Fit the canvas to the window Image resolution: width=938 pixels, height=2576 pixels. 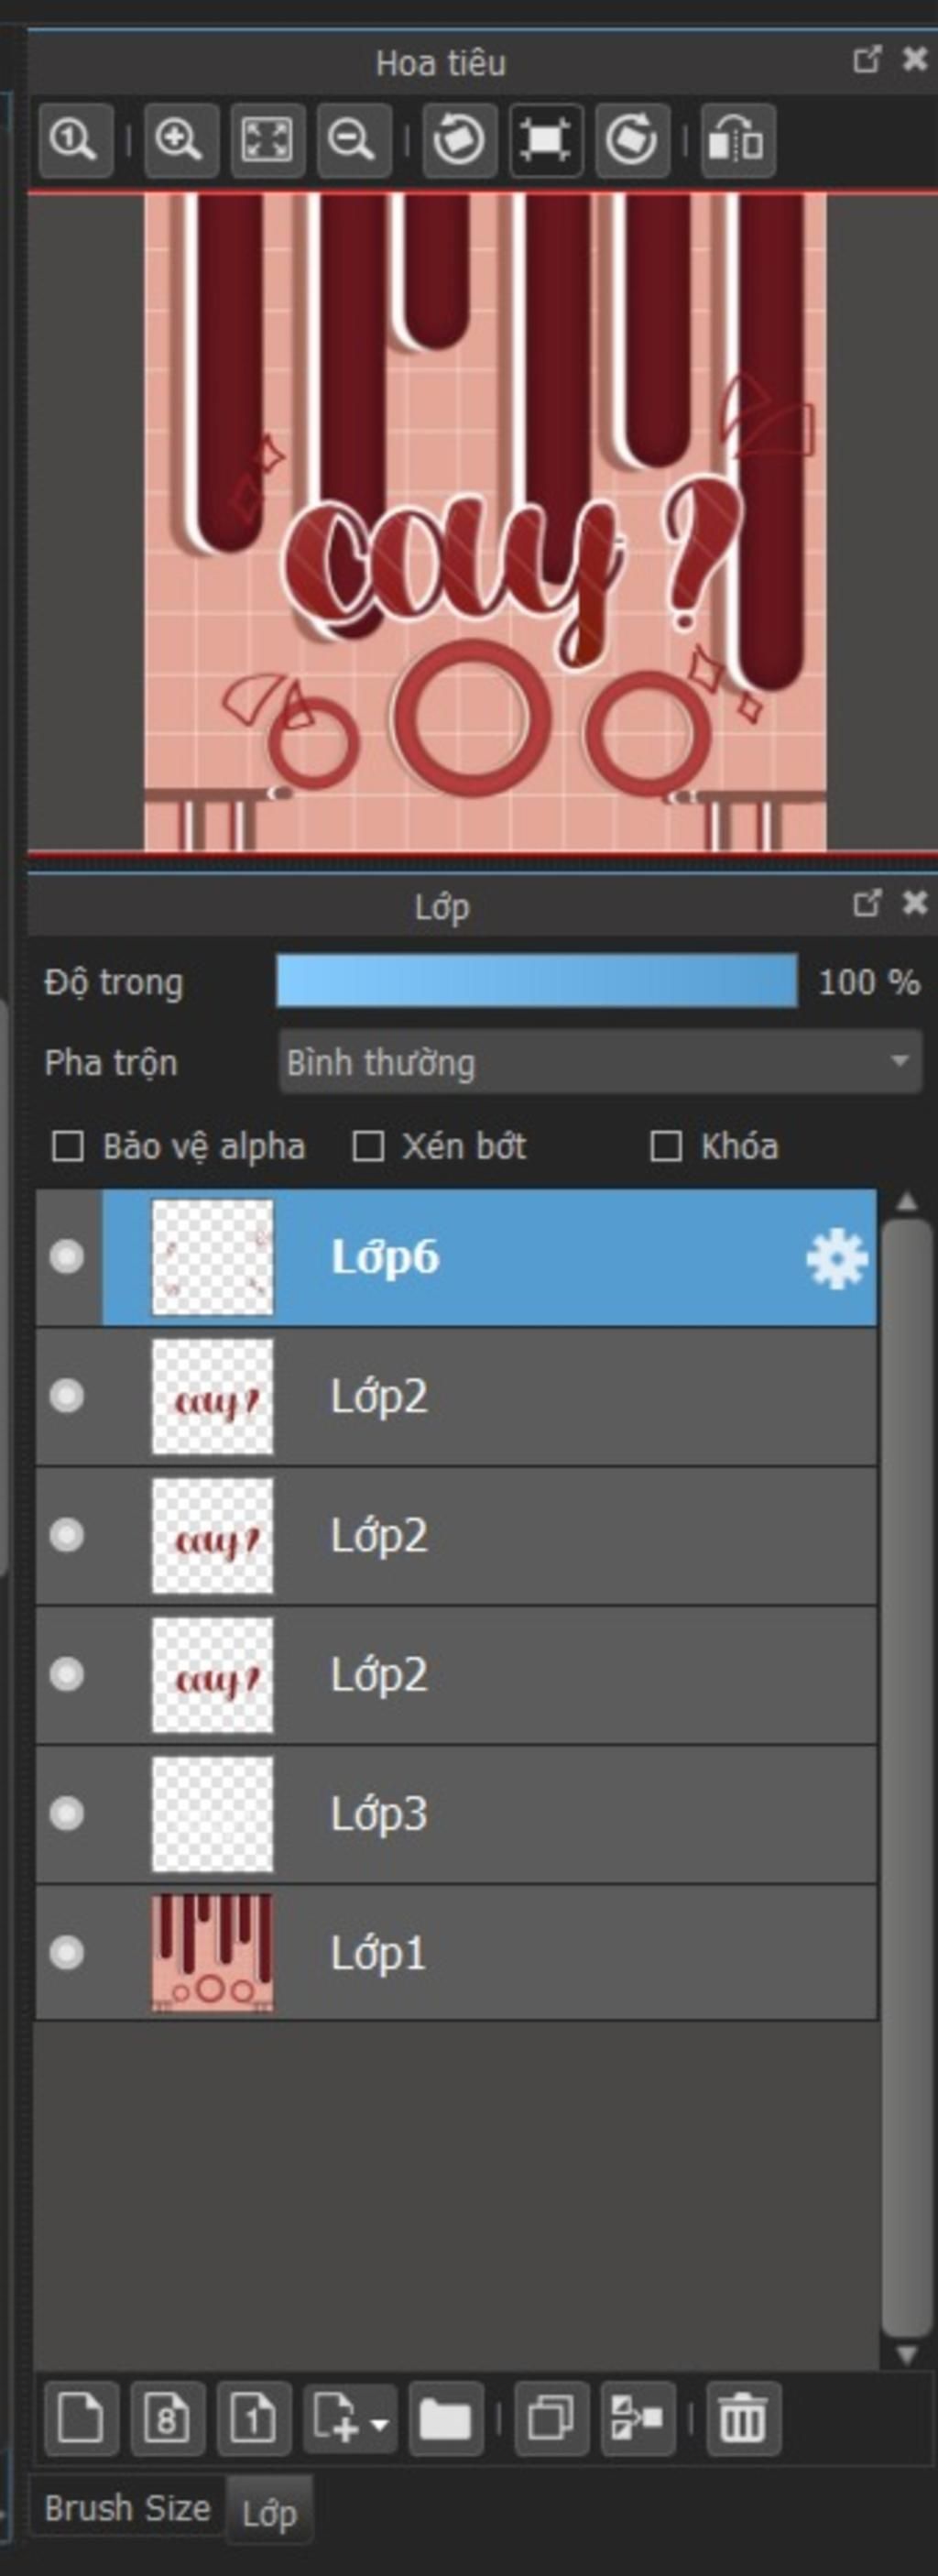(267, 140)
